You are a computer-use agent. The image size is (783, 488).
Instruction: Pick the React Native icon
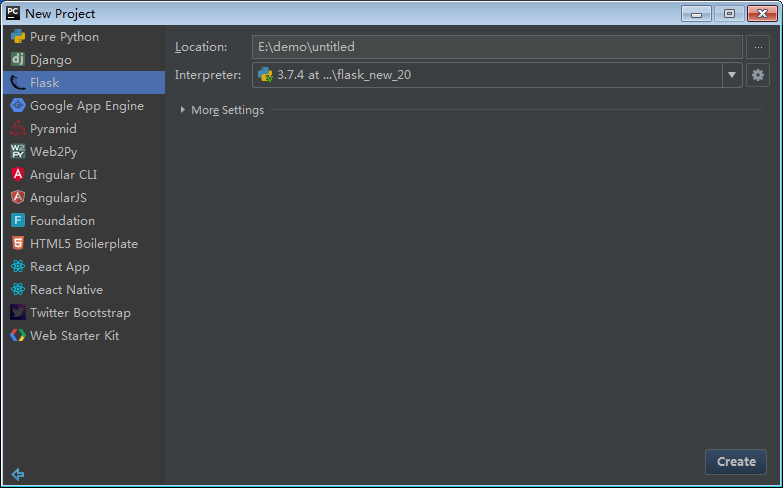pos(18,289)
